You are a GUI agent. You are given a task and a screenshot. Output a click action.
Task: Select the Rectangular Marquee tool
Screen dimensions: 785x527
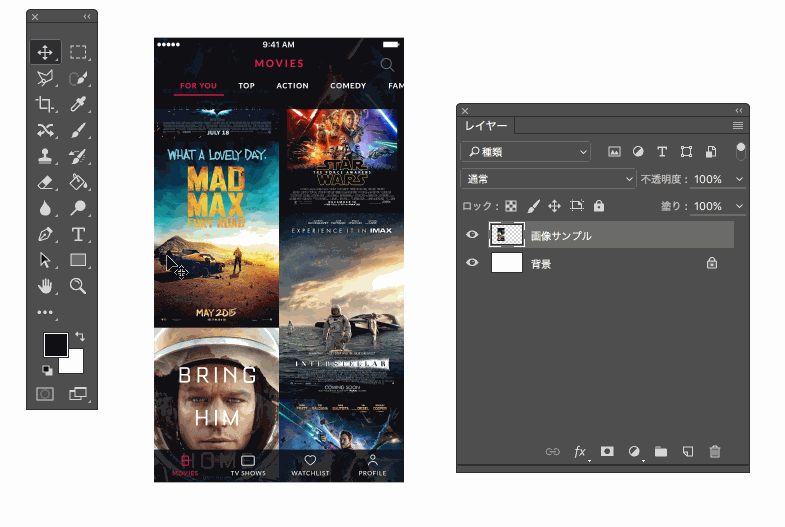coord(78,52)
